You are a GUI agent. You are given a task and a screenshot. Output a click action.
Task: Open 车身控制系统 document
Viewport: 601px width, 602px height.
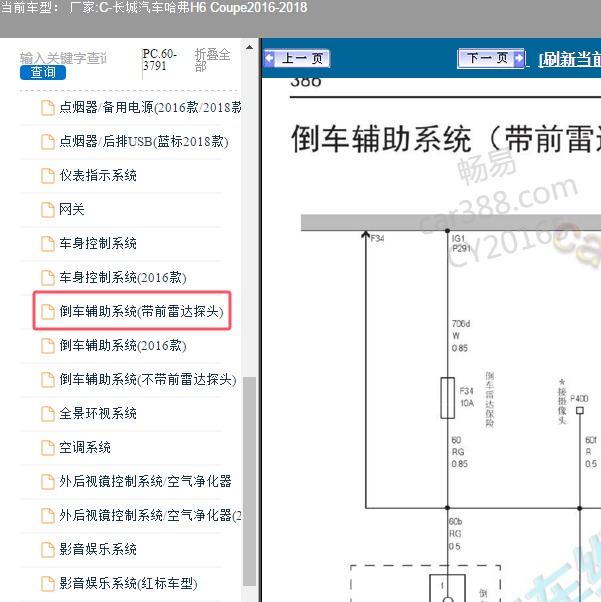(x=98, y=243)
